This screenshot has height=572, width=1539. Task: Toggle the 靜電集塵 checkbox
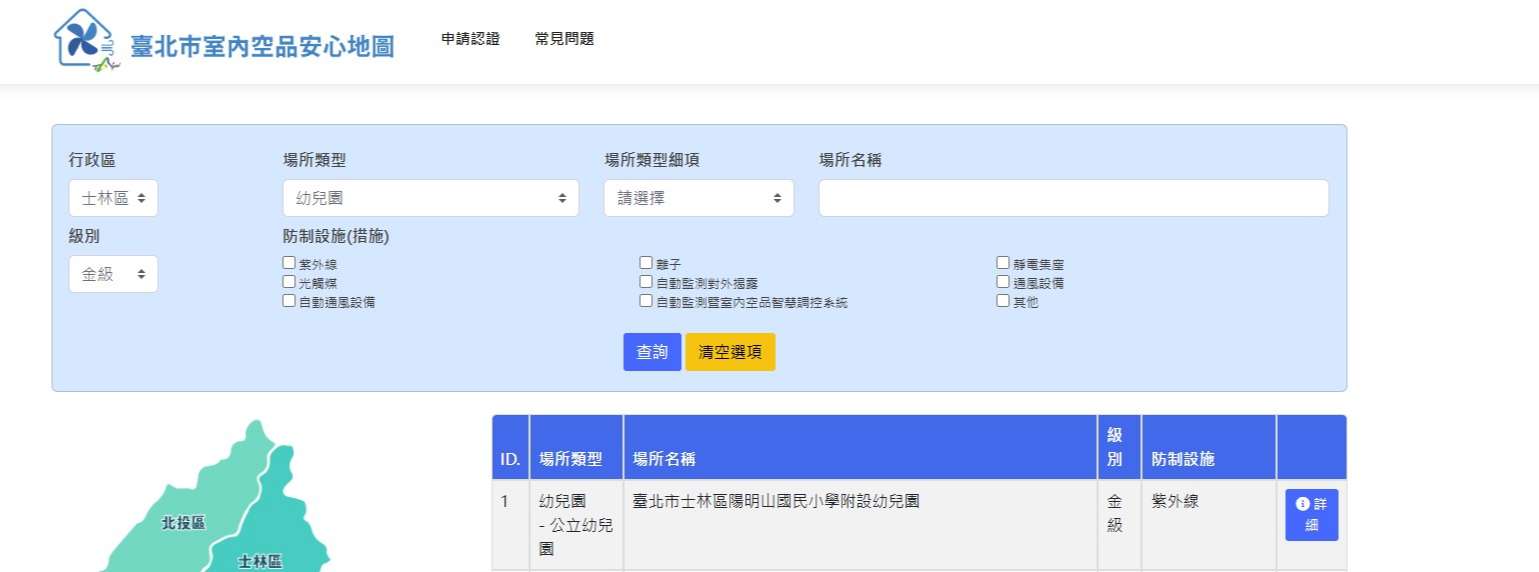pyautogui.click(x=1003, y=263)
